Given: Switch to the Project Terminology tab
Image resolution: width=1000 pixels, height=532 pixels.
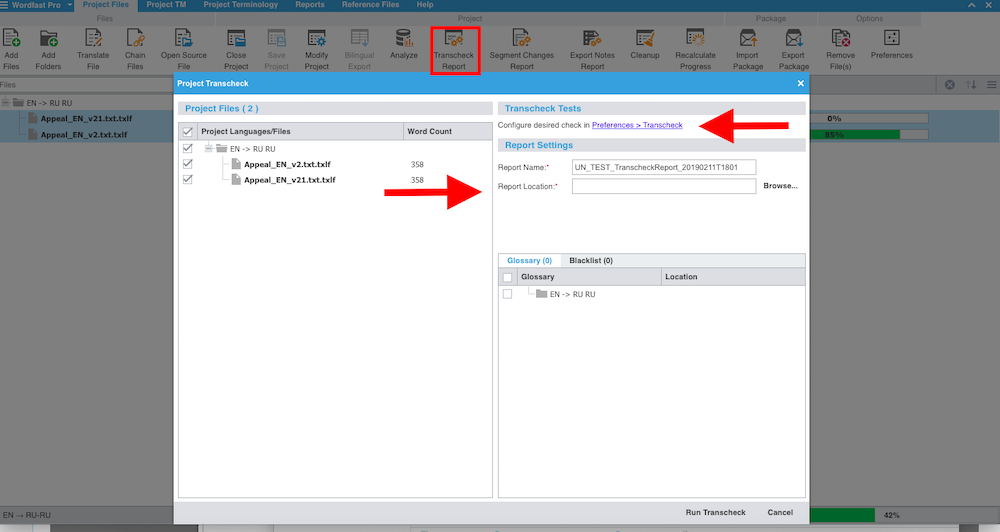Looking at the screenshot, I should [x=240, y=5].
